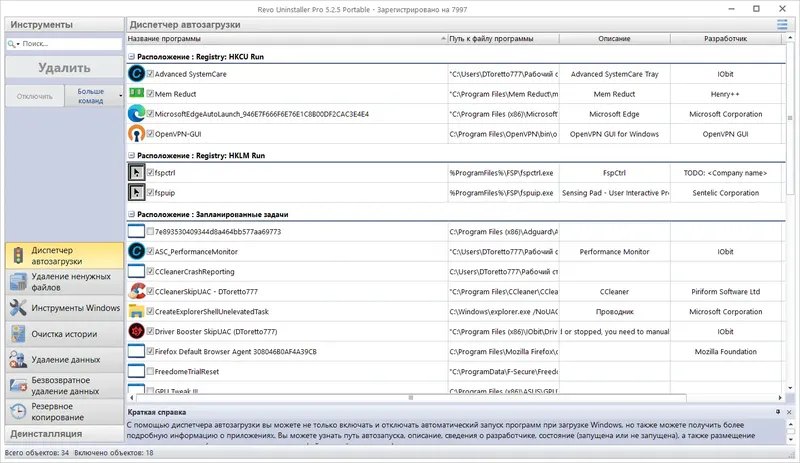Open the search options dropdown arrow
800x463 pixels.
point(18,44)
